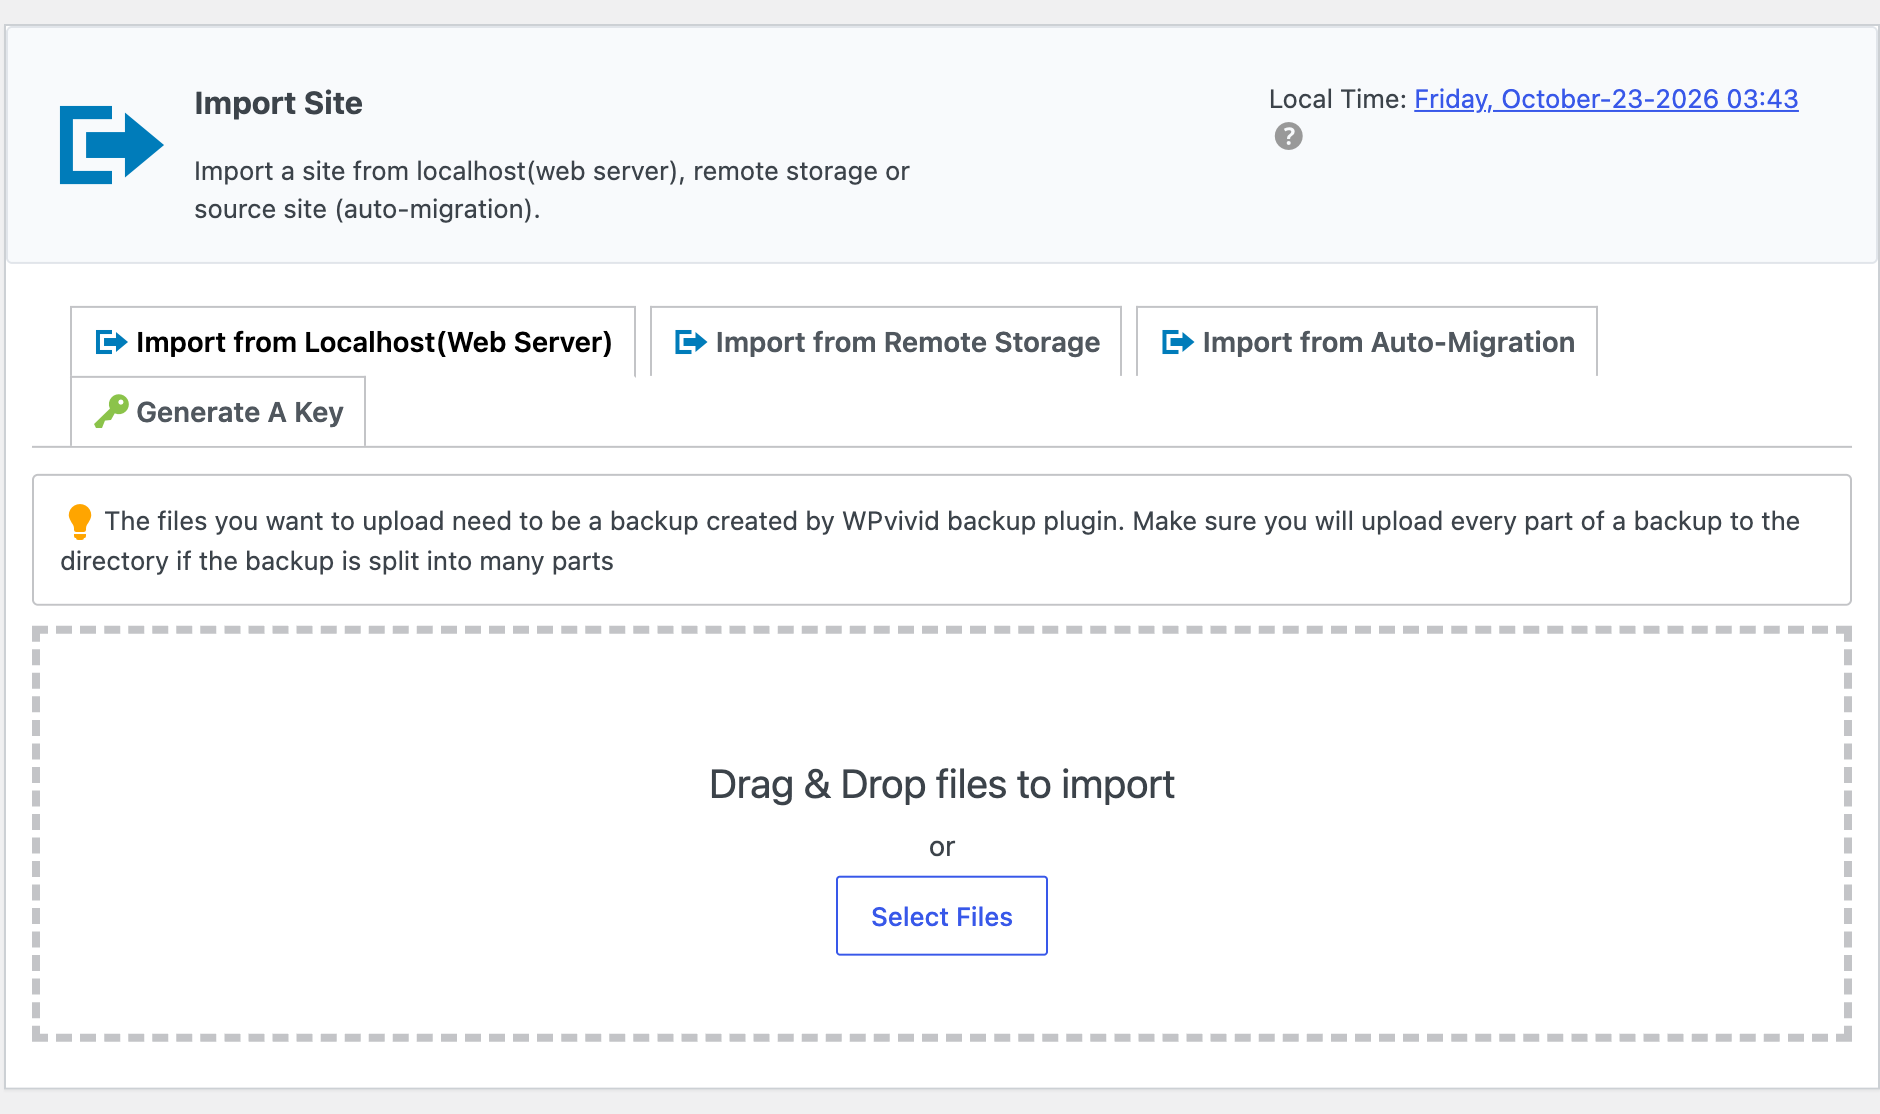This screenshot has width=1880, height=1114.
Task: Click the Drag & Drop files upload area
Action: (942, 834)
